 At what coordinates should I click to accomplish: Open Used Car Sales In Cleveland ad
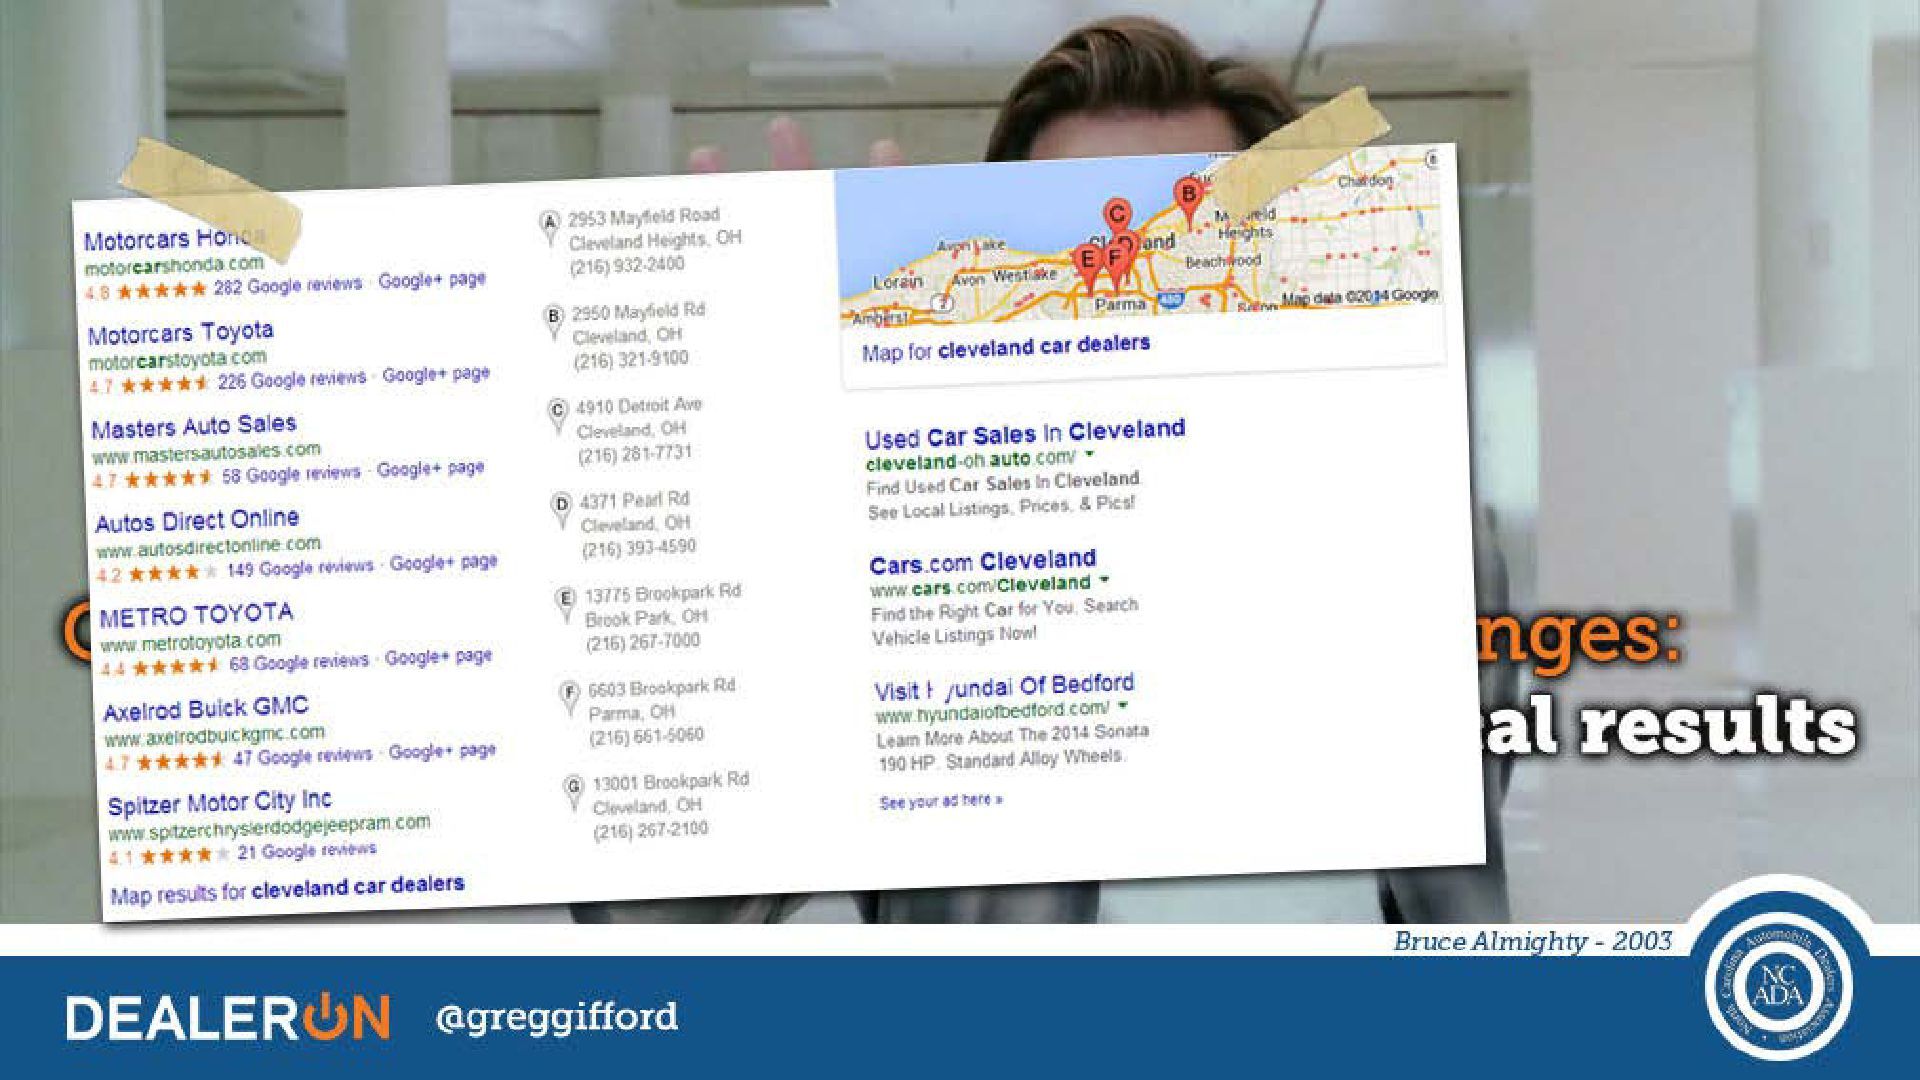(1025, 434)
